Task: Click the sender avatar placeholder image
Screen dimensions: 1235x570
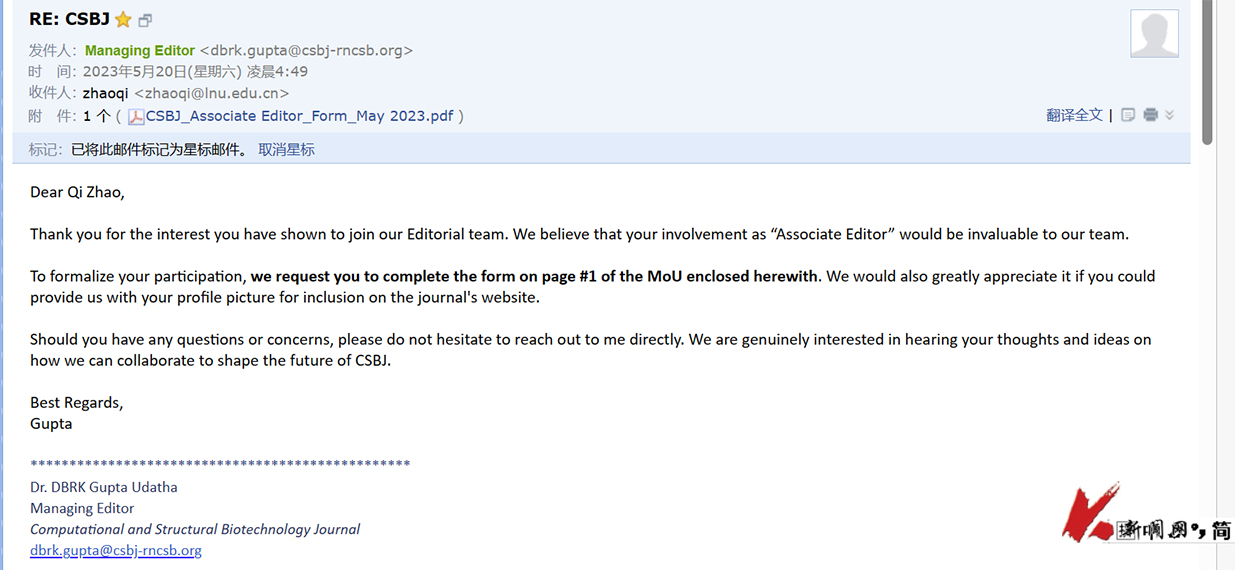Action: [x=1154, y=34]
